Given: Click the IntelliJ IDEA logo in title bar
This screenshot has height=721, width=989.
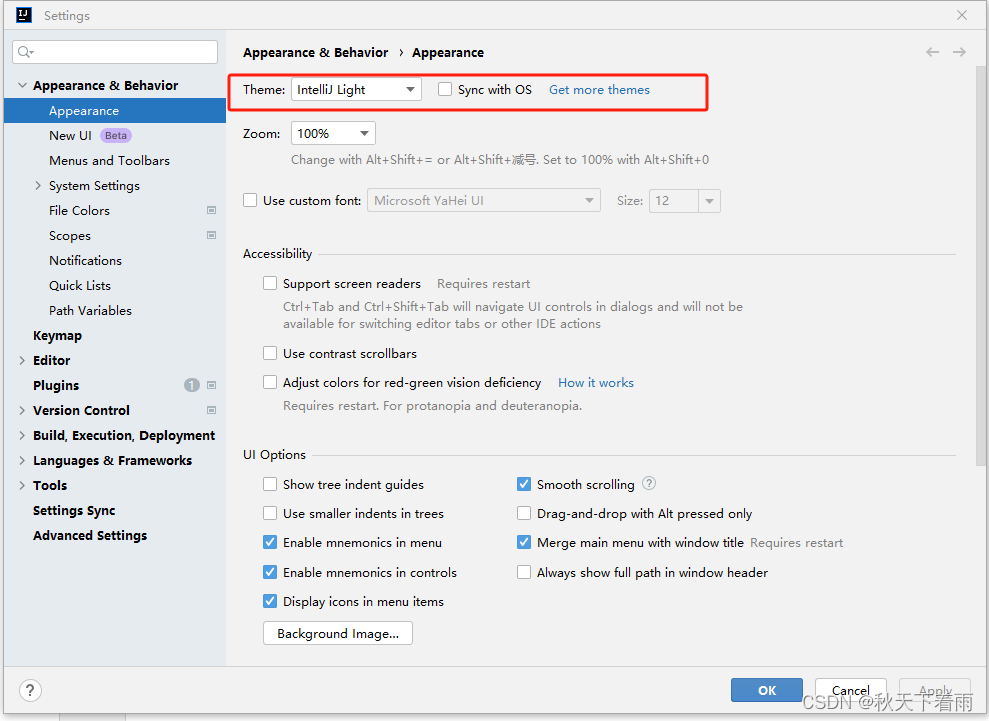Looking at the screenshot, I should coord(24,15).
